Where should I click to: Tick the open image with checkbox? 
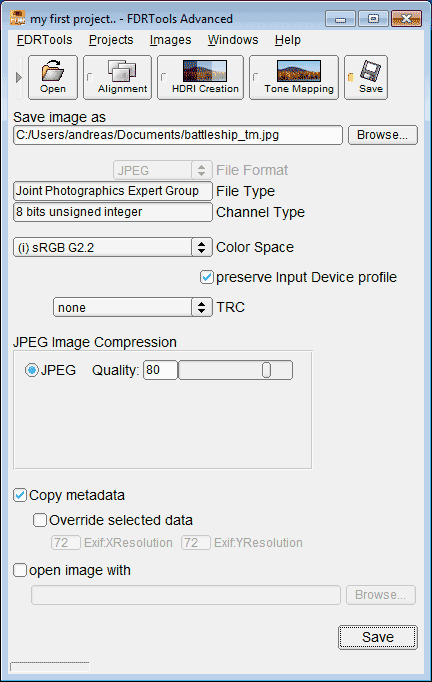tap(20, 570)
